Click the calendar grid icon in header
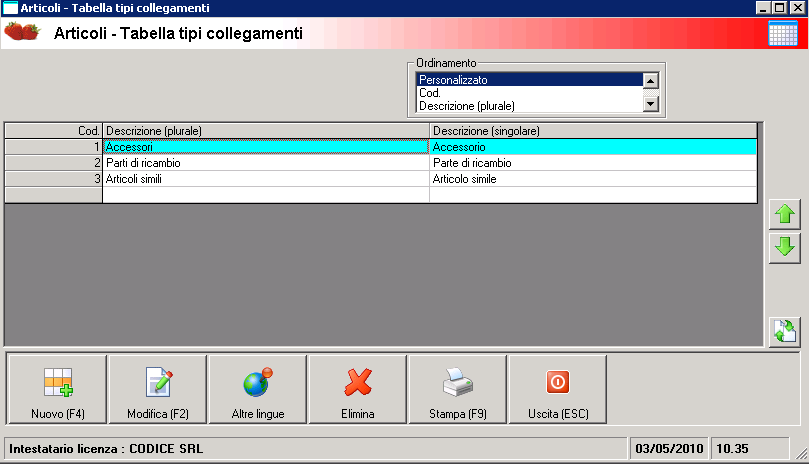 coord(783,34)
